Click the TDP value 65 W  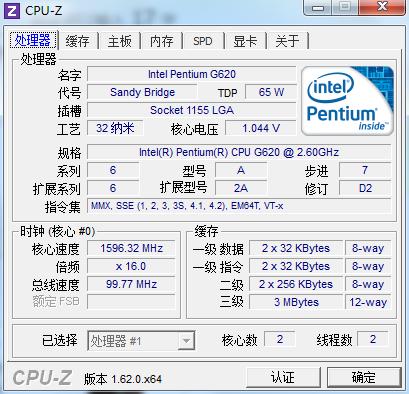271,92
